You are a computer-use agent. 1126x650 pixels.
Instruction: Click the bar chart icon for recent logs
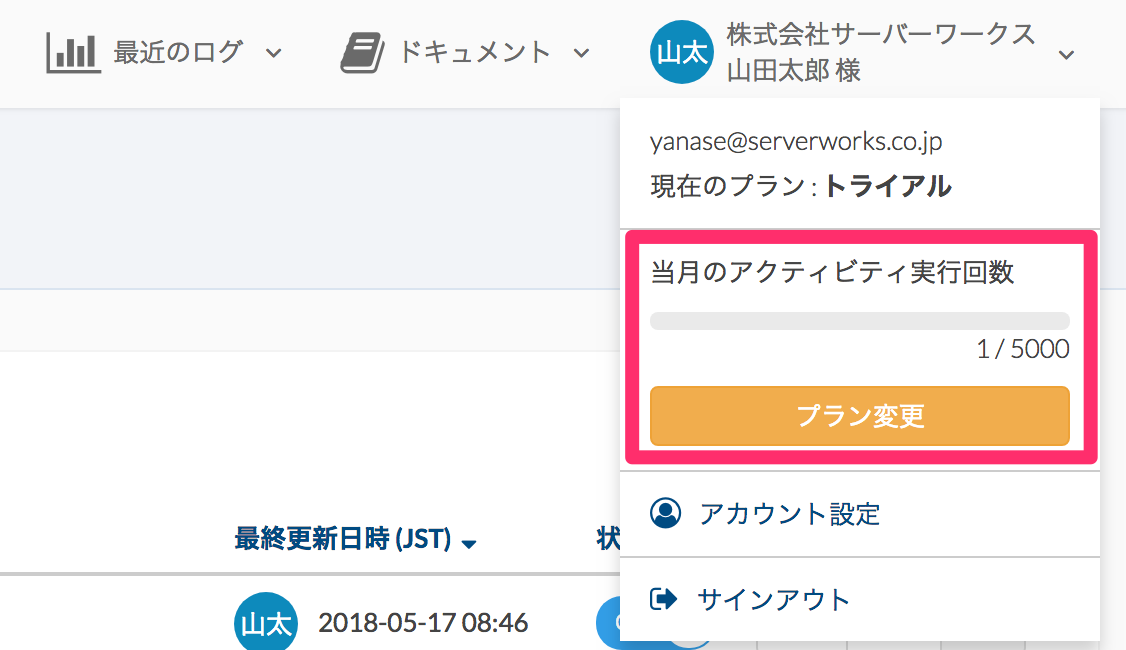click(73, 52)
